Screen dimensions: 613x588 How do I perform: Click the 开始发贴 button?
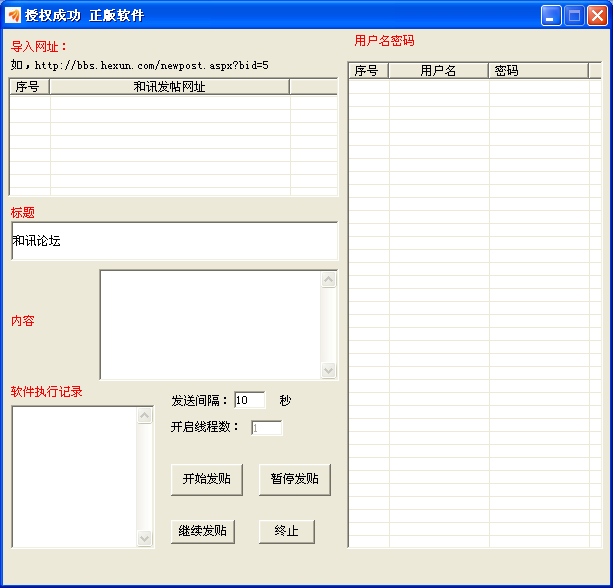tap(207, 480)
